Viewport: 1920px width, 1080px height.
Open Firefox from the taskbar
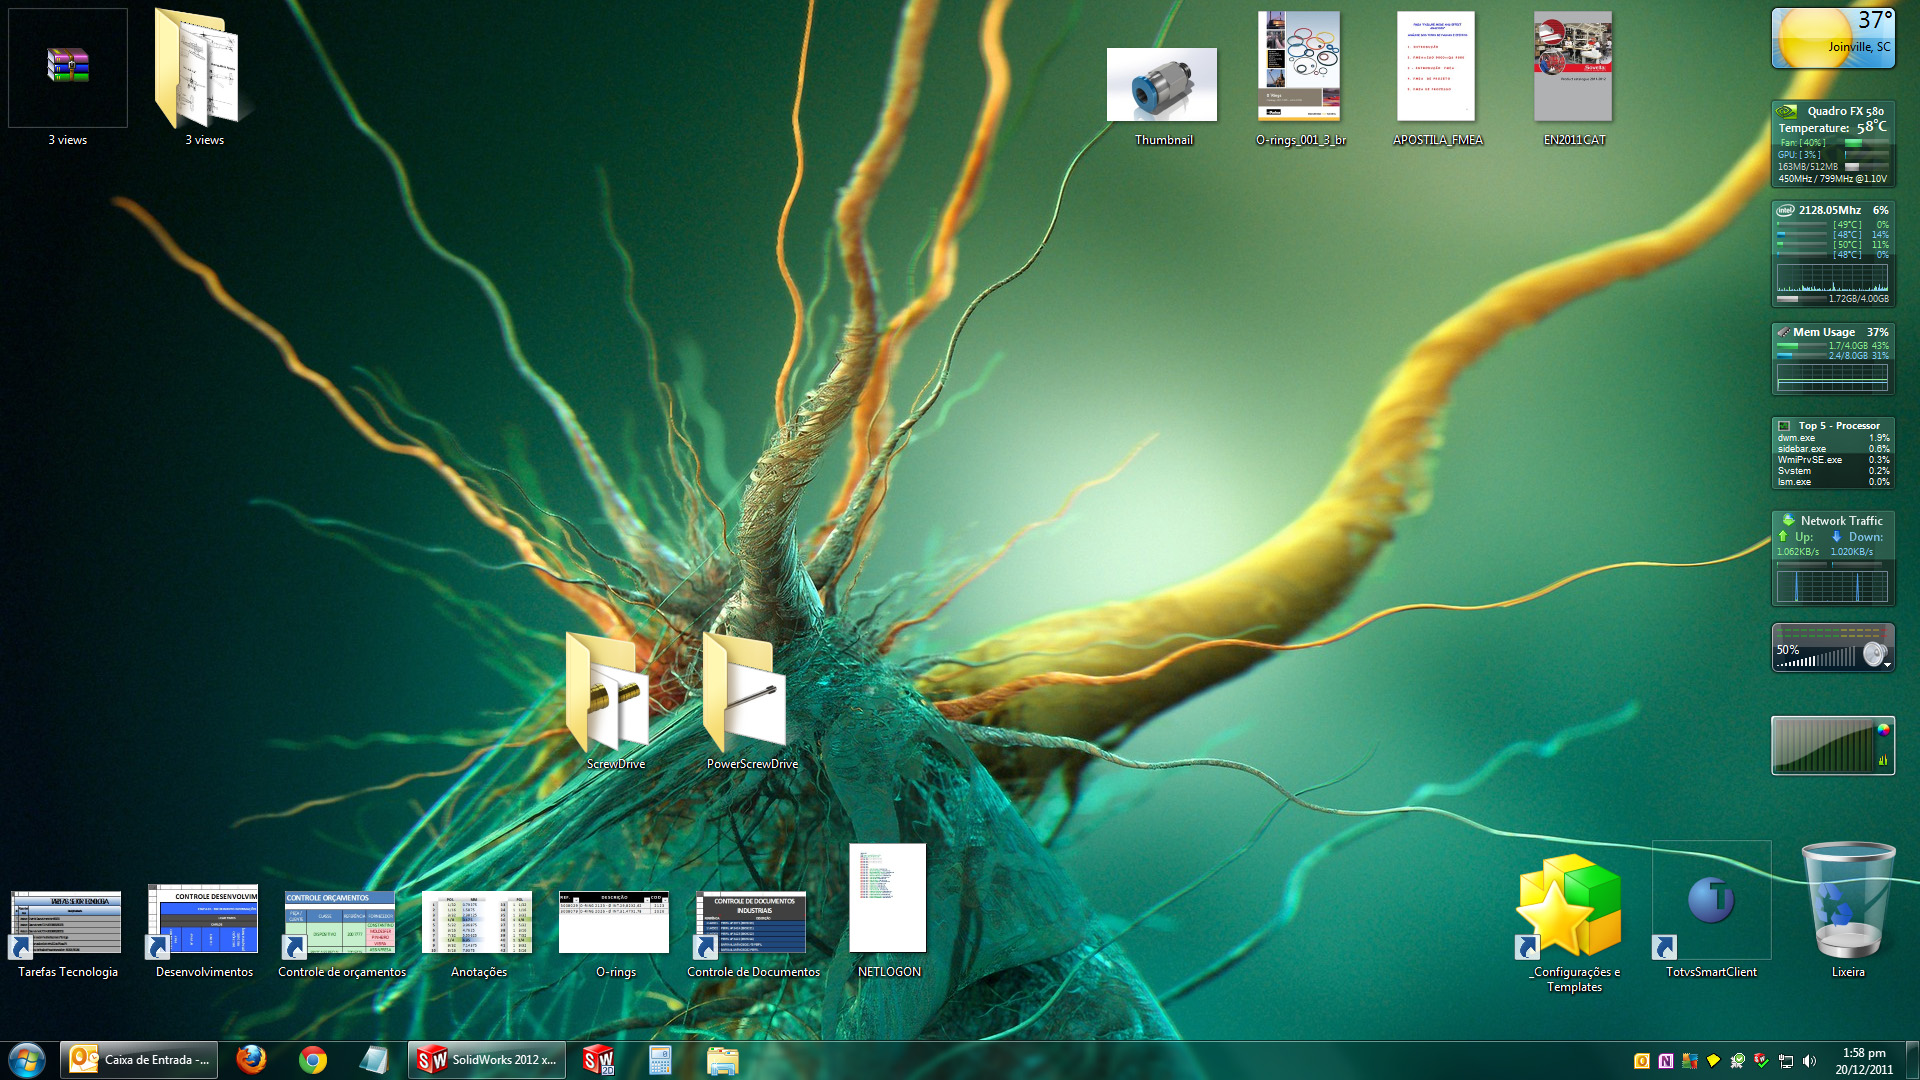point(251,1060)
